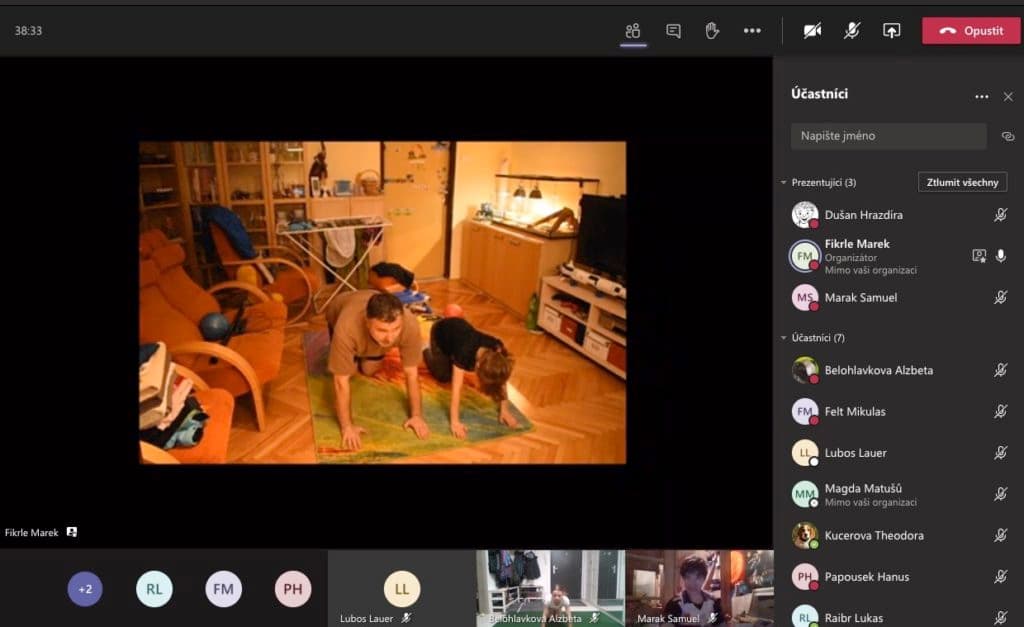1024x627 pixels.
Task: Copy meeting link icon beside name field
Action: click(1008, 137)
